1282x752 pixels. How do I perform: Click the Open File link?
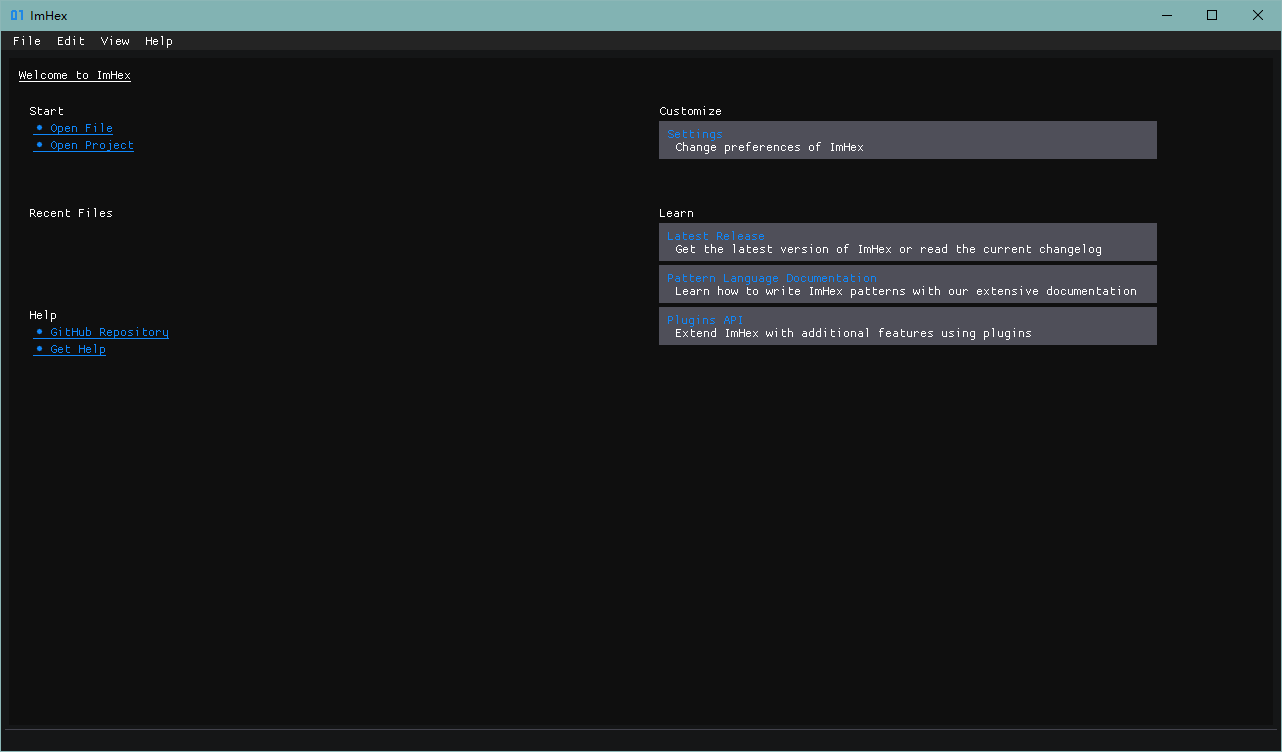pyautogui.click(x=73, y=128)
